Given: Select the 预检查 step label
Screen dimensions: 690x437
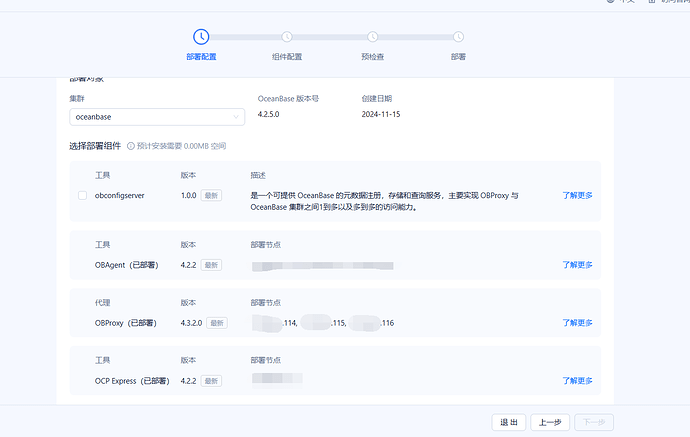Looking at the screenshot, I should pyautogui.click(x=373, y=57).
